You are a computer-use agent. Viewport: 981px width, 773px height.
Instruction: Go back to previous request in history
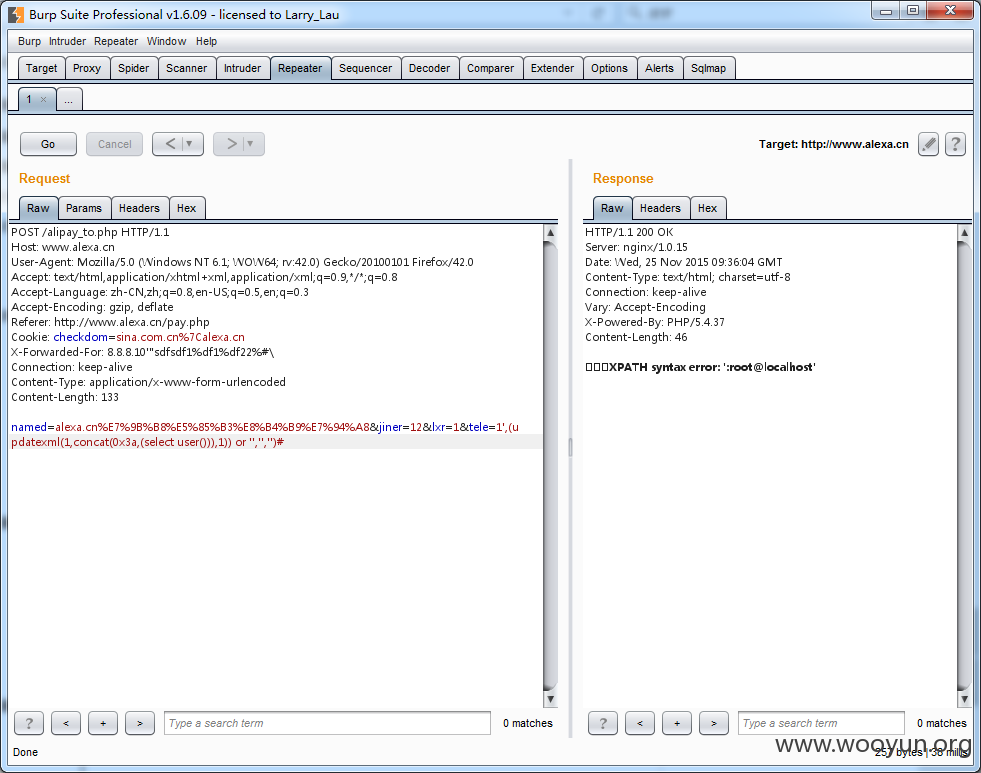pos(170,144)
